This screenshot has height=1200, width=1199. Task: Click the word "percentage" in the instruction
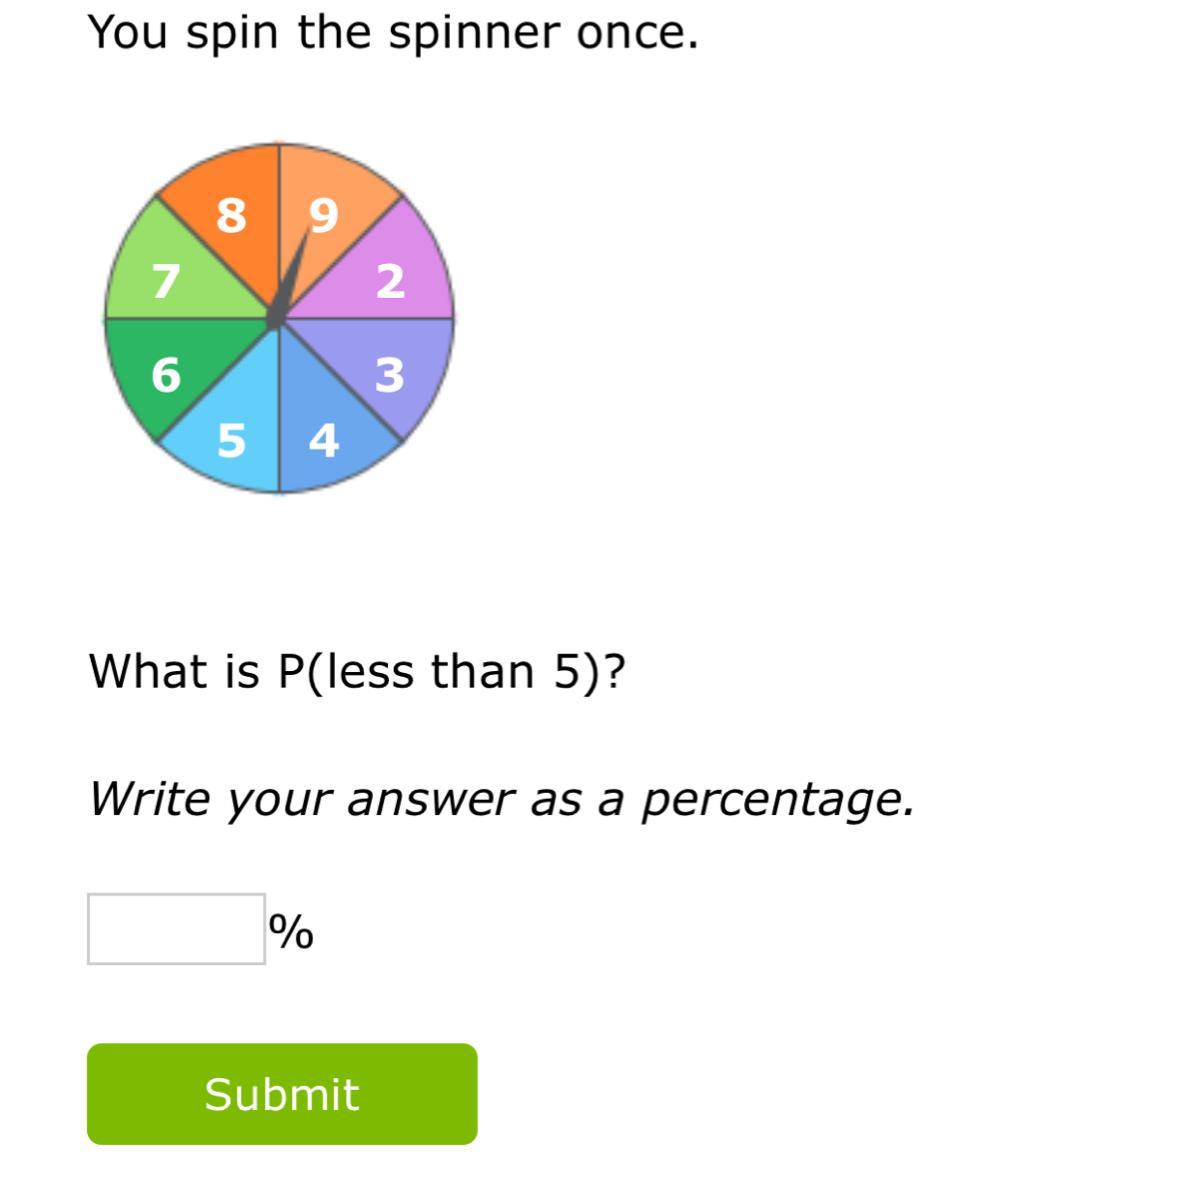777,800
